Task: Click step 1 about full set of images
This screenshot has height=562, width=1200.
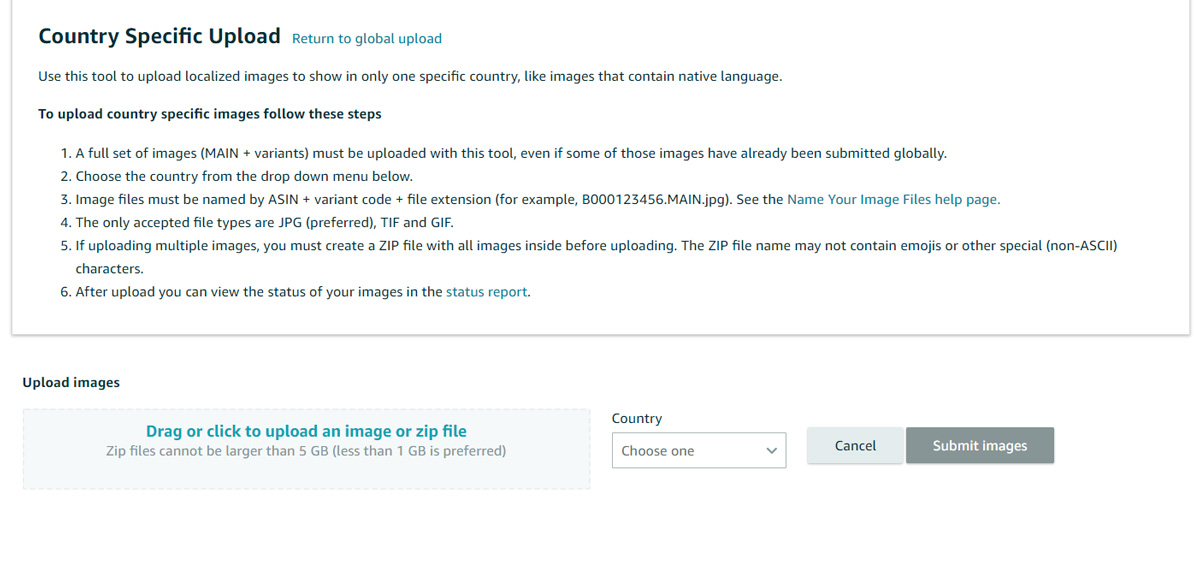Action: (510, 153)
